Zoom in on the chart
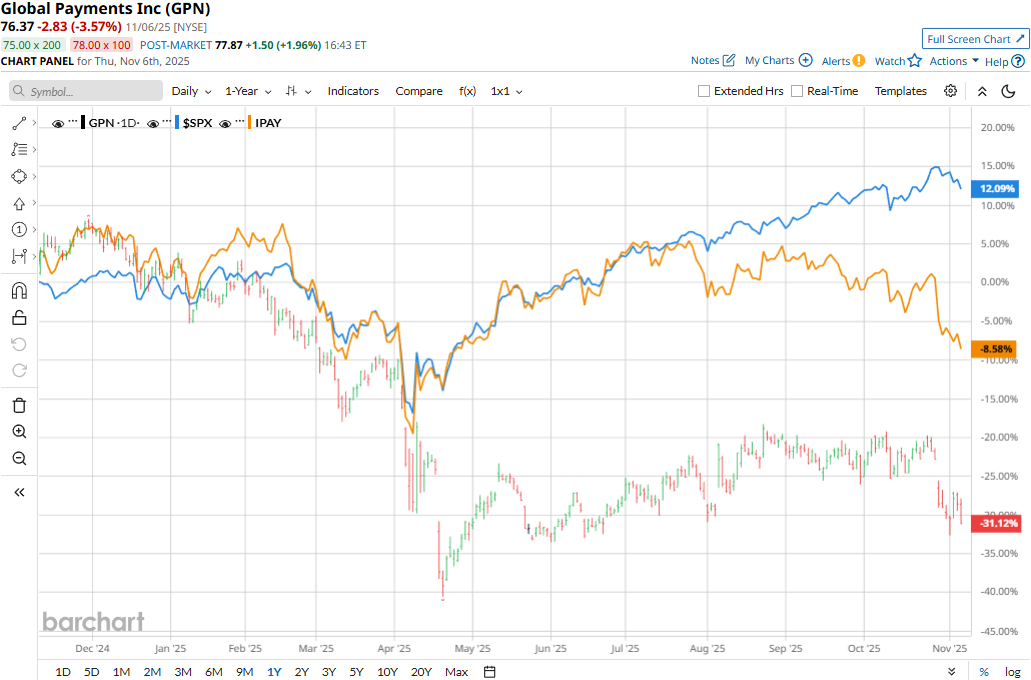Viewport: 1031px width, 680px height. 19,432
